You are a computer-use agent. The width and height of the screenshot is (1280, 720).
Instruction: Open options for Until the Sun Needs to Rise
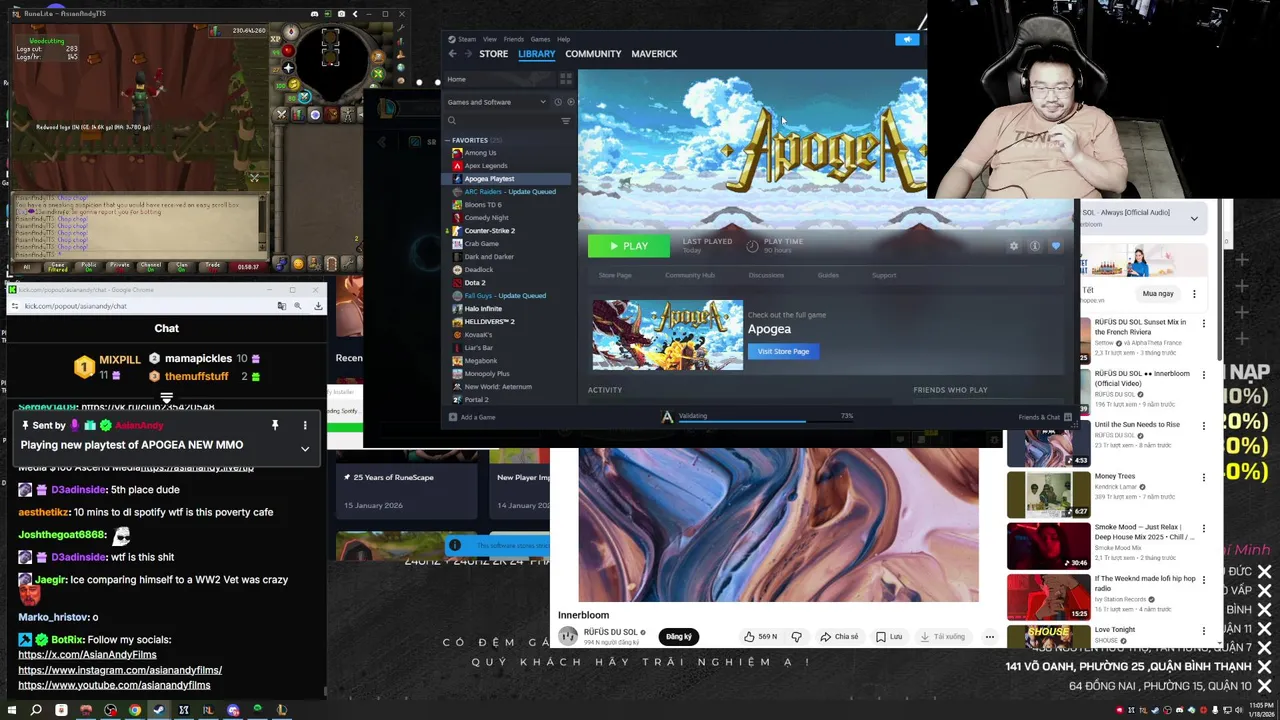(x=1204, y=426)
